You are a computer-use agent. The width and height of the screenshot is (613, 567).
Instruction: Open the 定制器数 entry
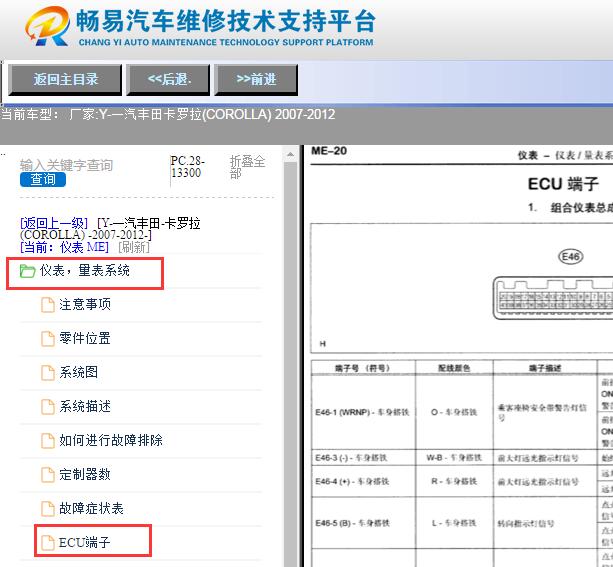(x=85, y=474)
